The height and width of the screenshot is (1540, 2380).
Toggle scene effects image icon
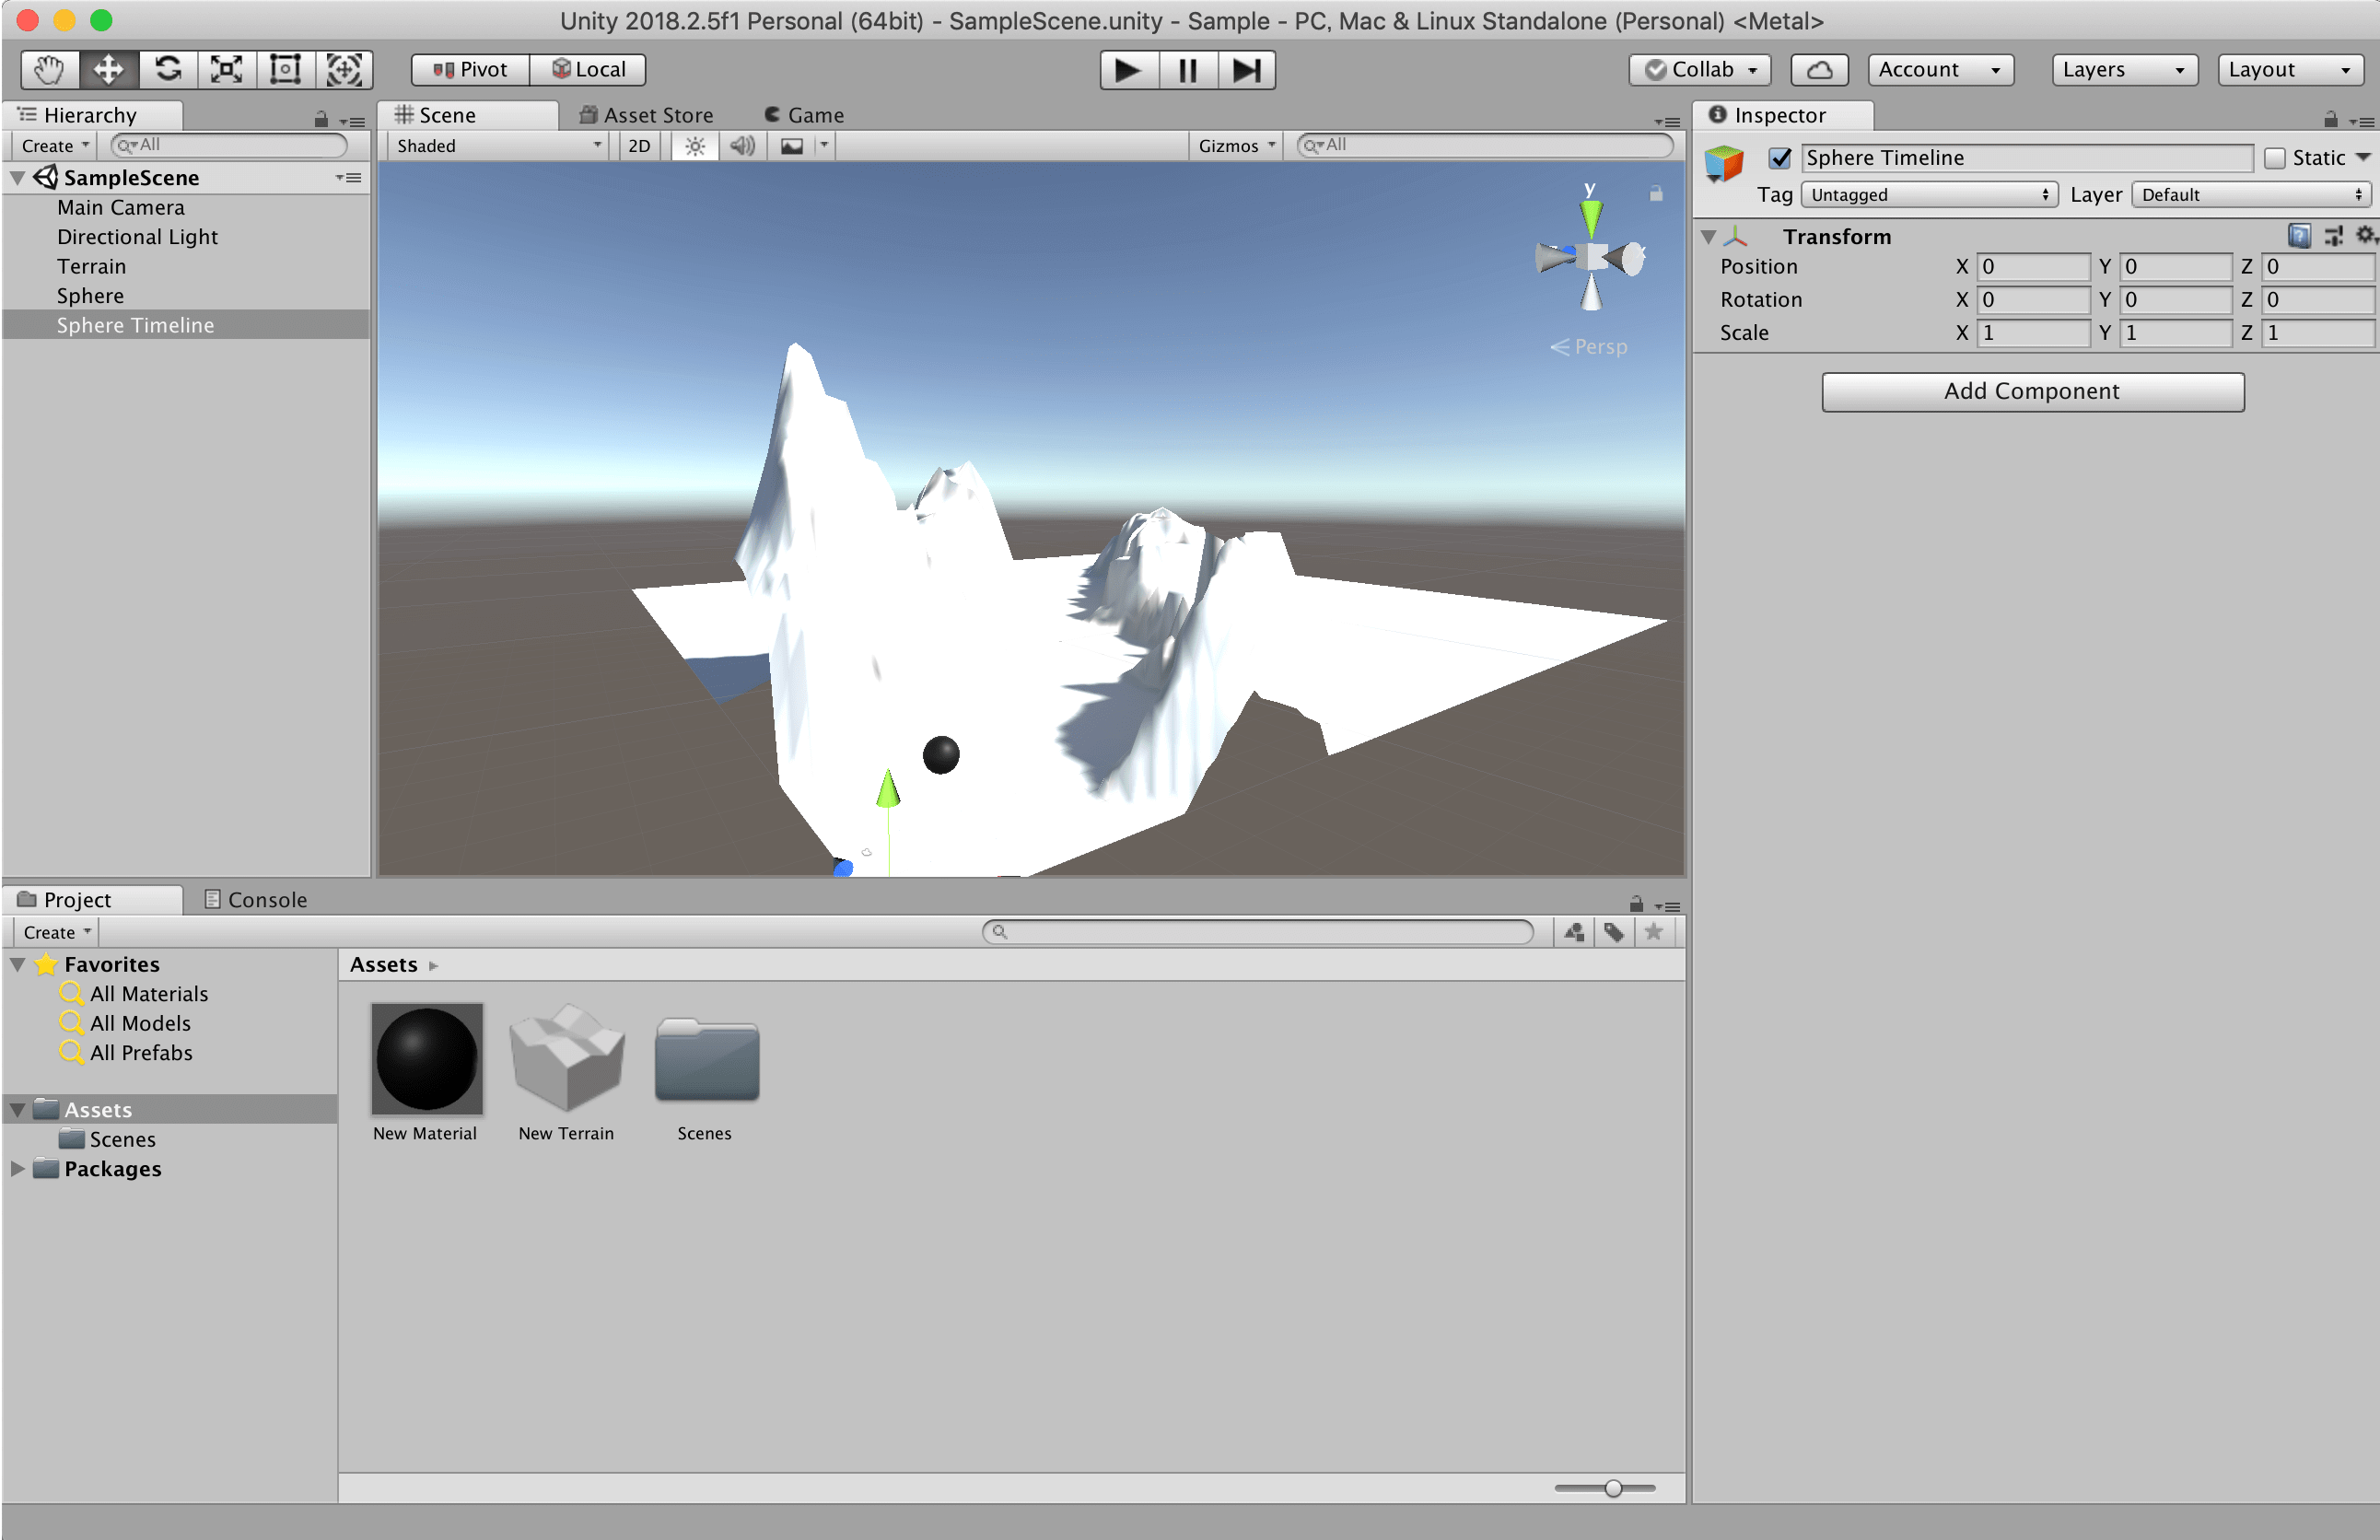point(792,146)
